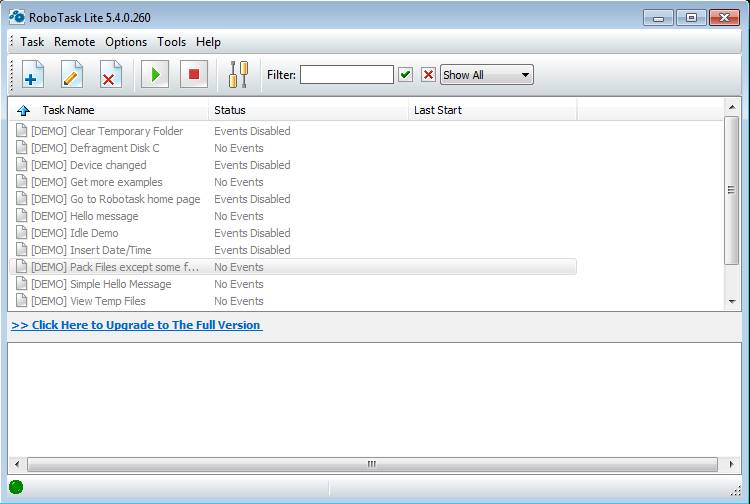
Task: Click the task list vertical scrollbar thumb
Action: pos(732,190)
